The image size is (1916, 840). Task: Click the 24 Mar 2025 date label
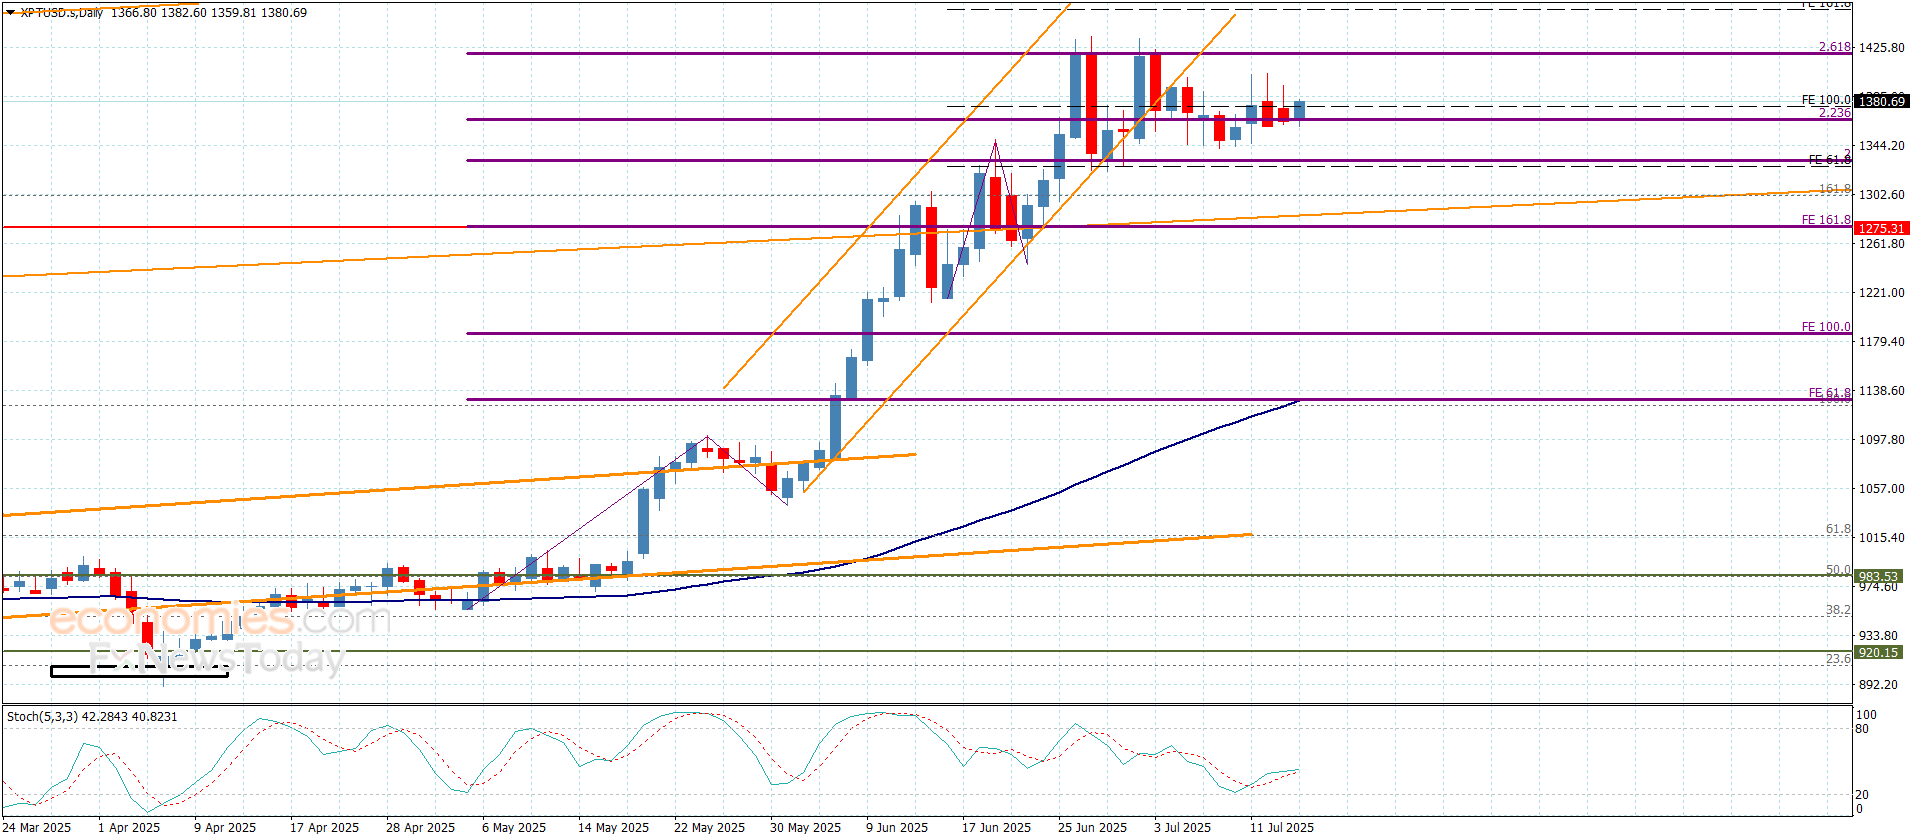[38, 828]
